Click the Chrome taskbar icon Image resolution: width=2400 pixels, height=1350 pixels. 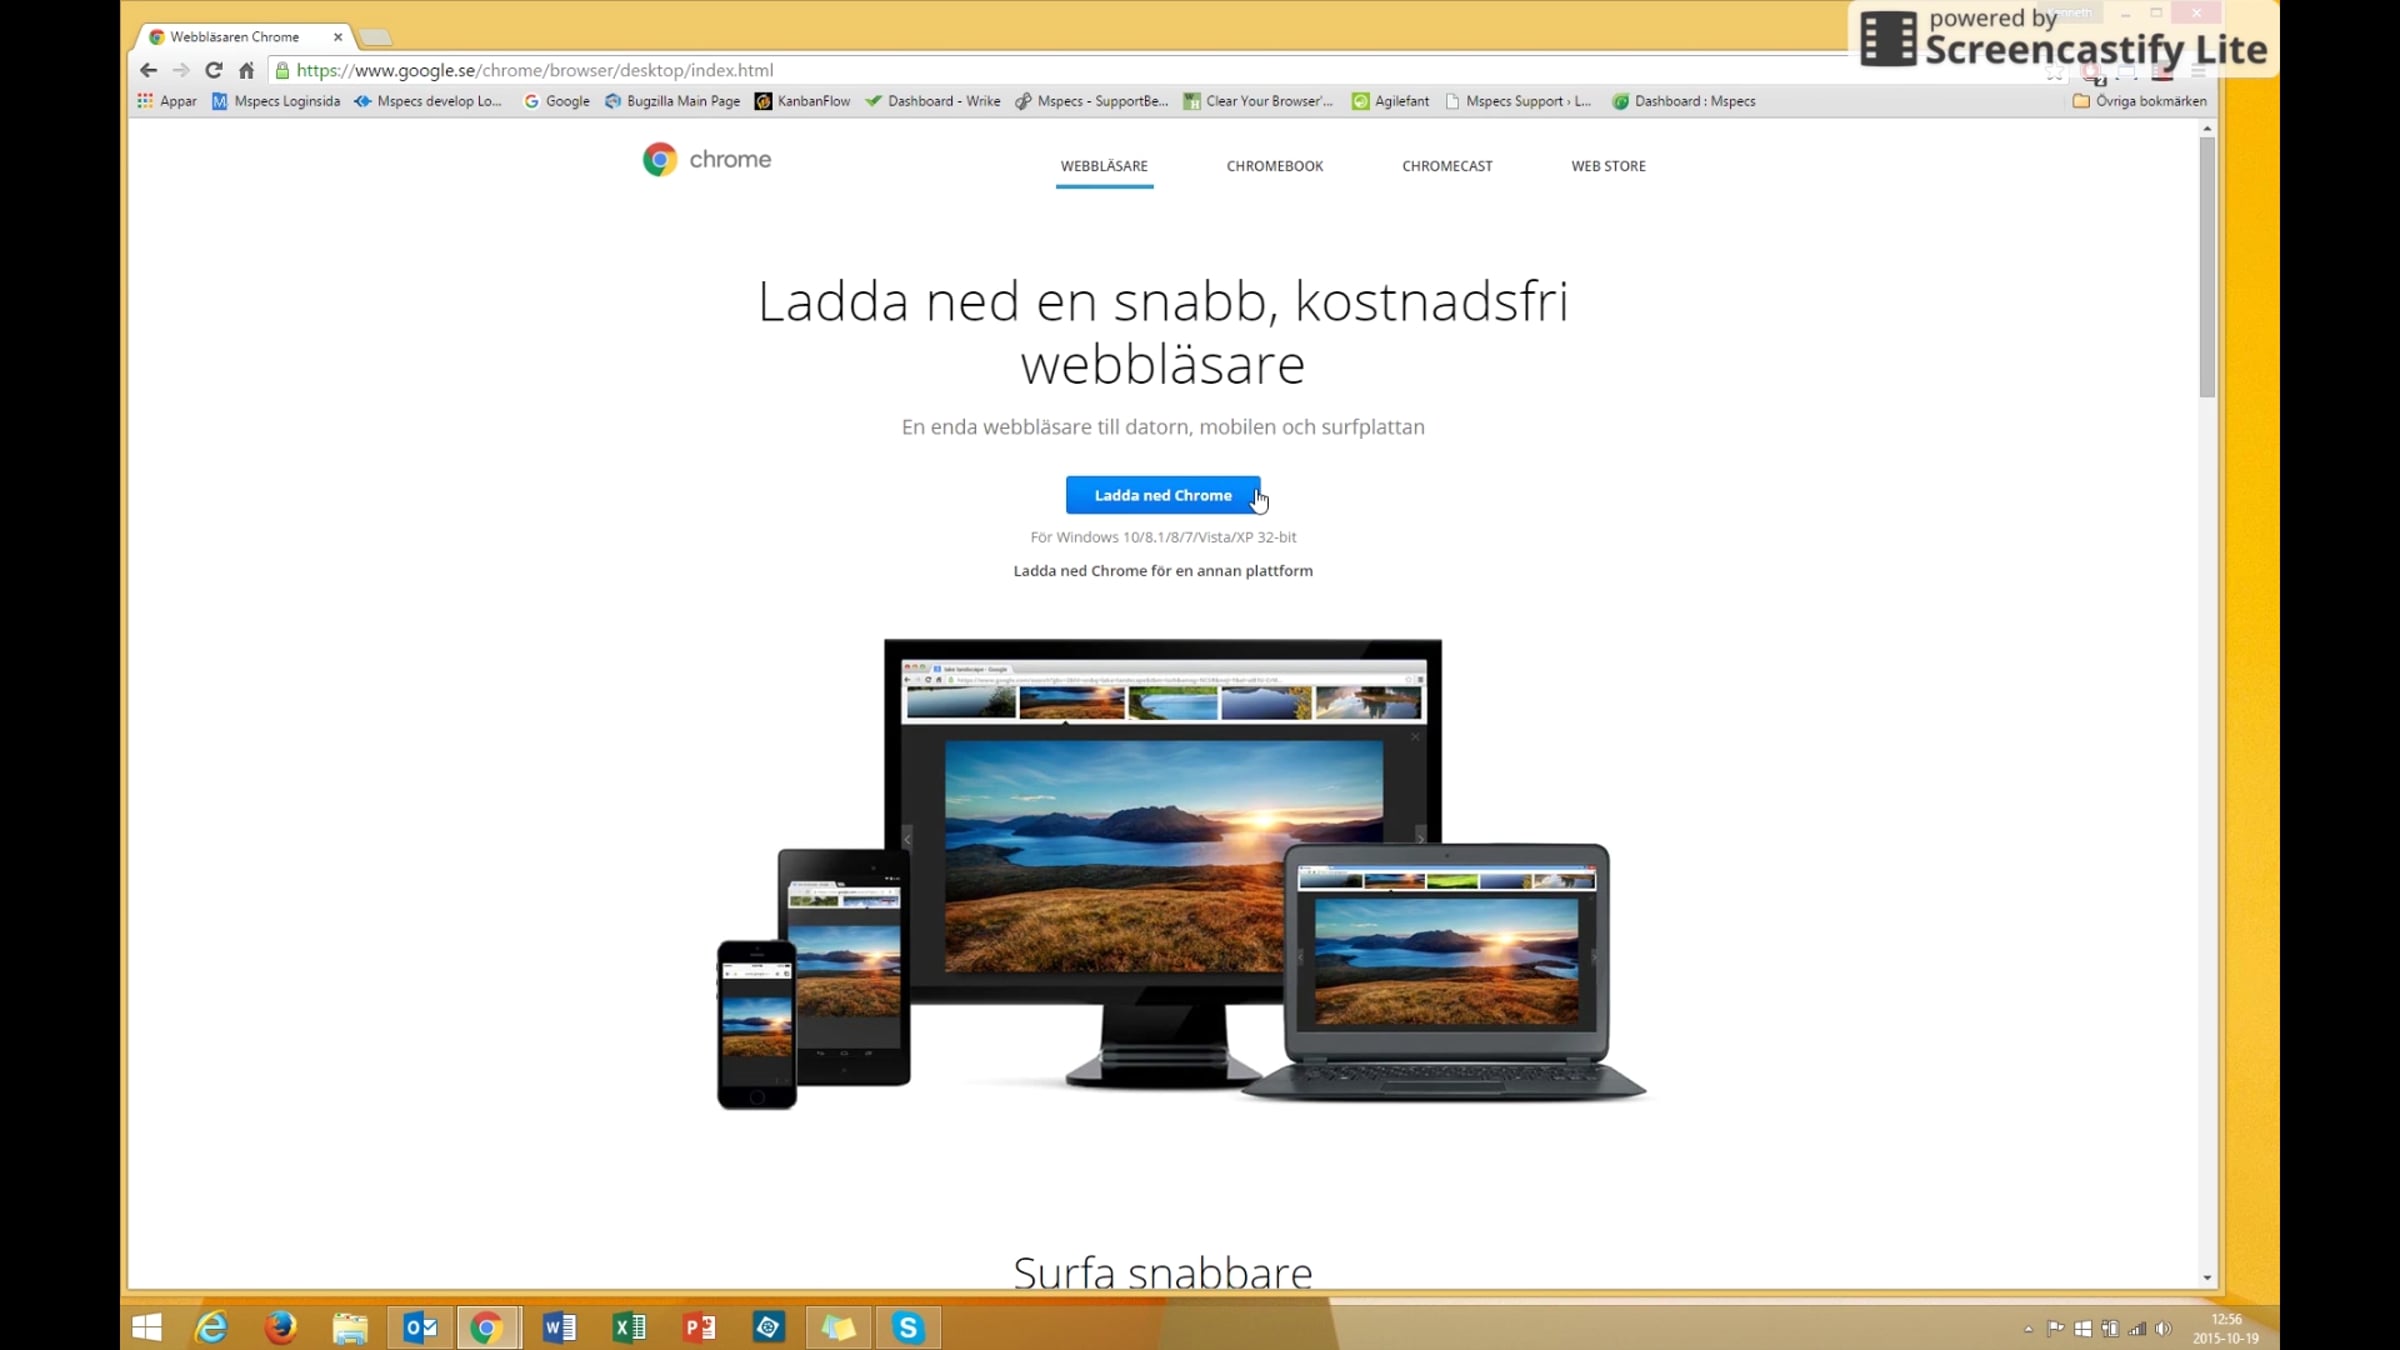tap(488, 1327)
